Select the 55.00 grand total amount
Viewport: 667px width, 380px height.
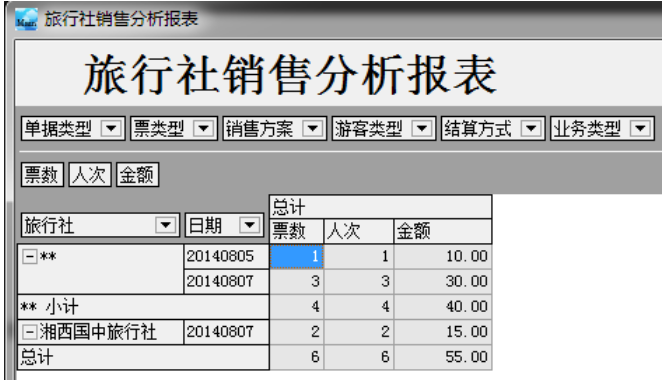pos(443,357)
